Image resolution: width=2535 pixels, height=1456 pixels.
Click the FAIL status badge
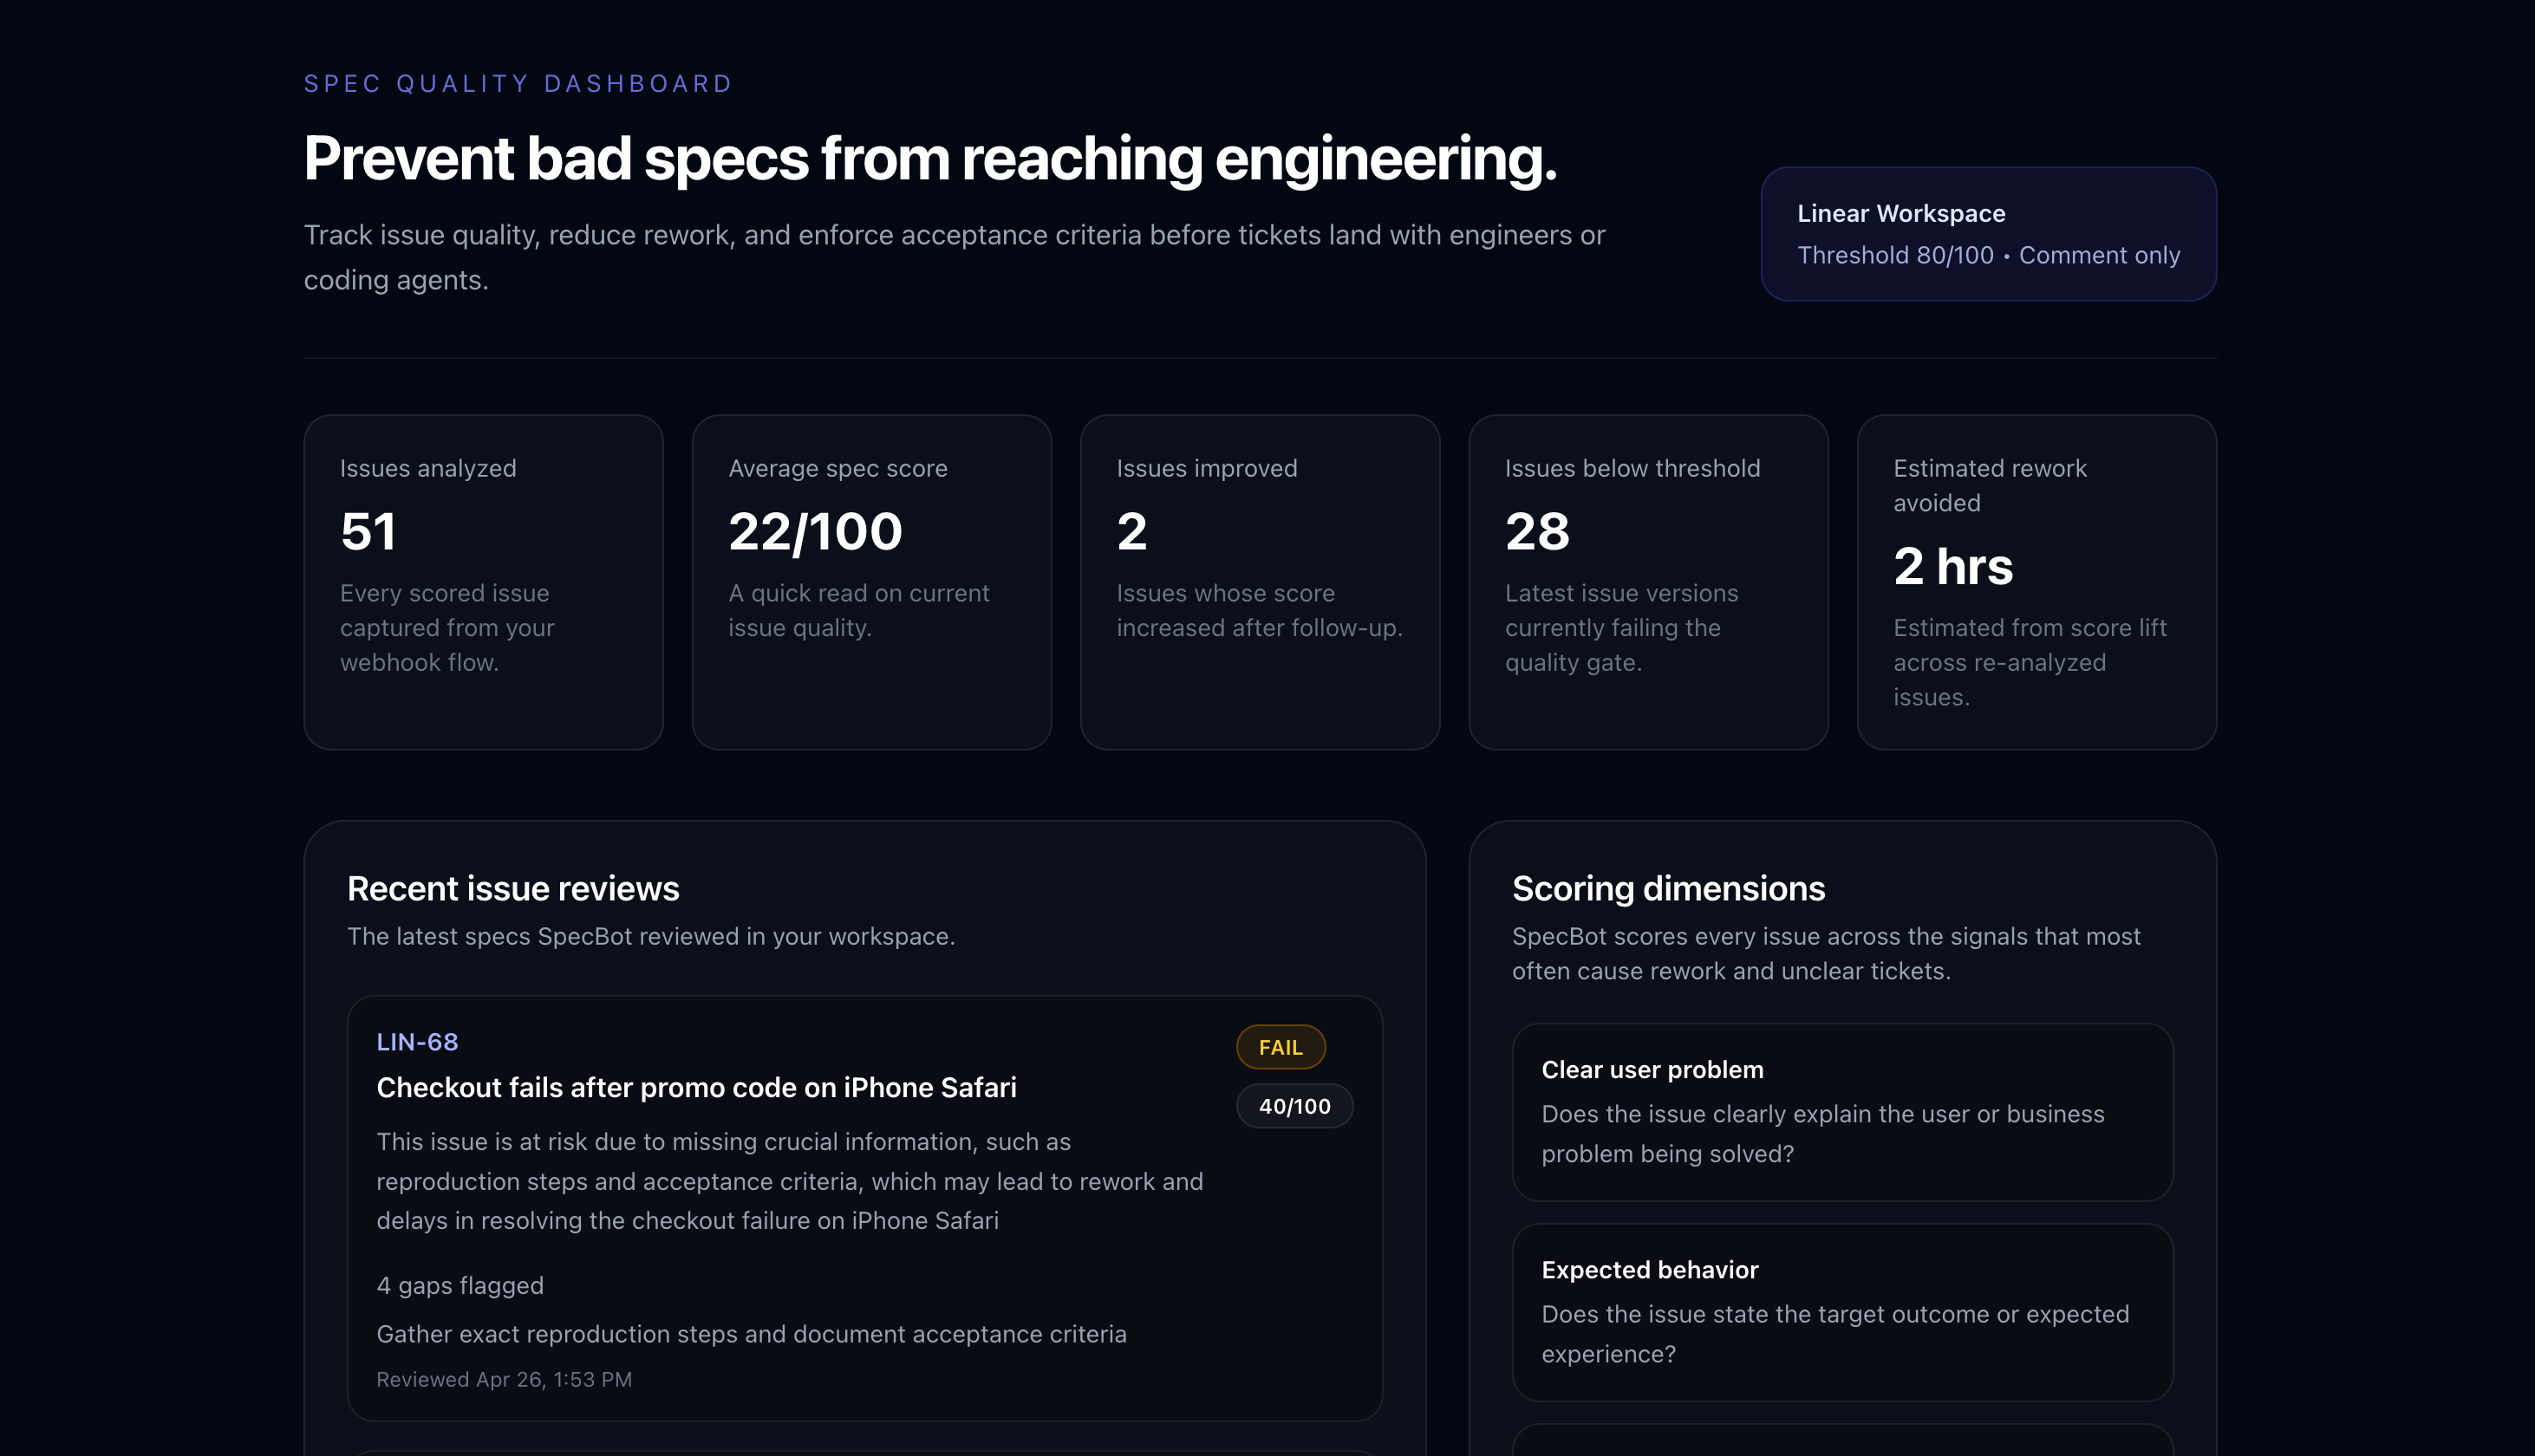[1280, 1047]
